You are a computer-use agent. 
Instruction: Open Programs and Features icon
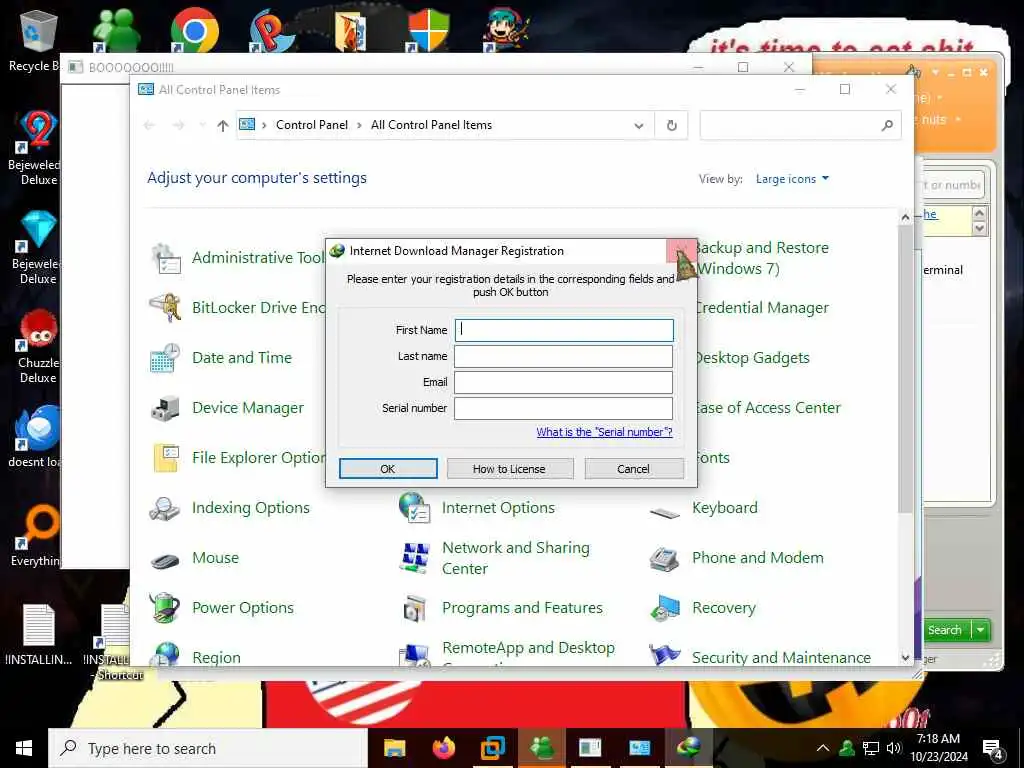click(415, 608)
